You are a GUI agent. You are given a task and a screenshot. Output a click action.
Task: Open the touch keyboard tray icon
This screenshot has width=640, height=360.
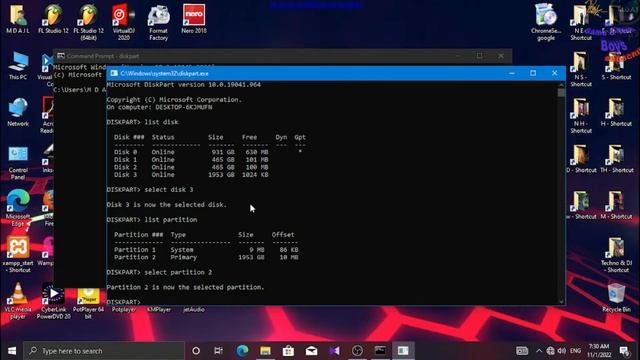522,351
